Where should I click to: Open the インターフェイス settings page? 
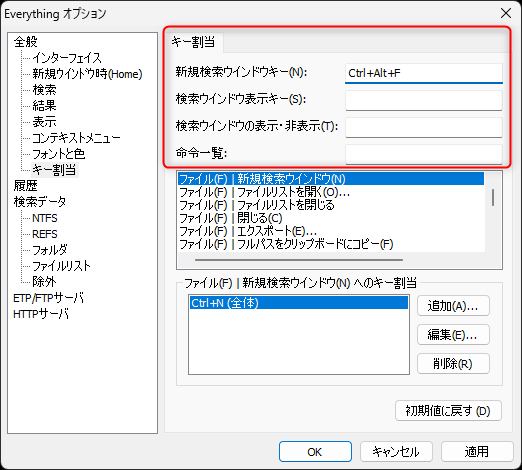67,58
